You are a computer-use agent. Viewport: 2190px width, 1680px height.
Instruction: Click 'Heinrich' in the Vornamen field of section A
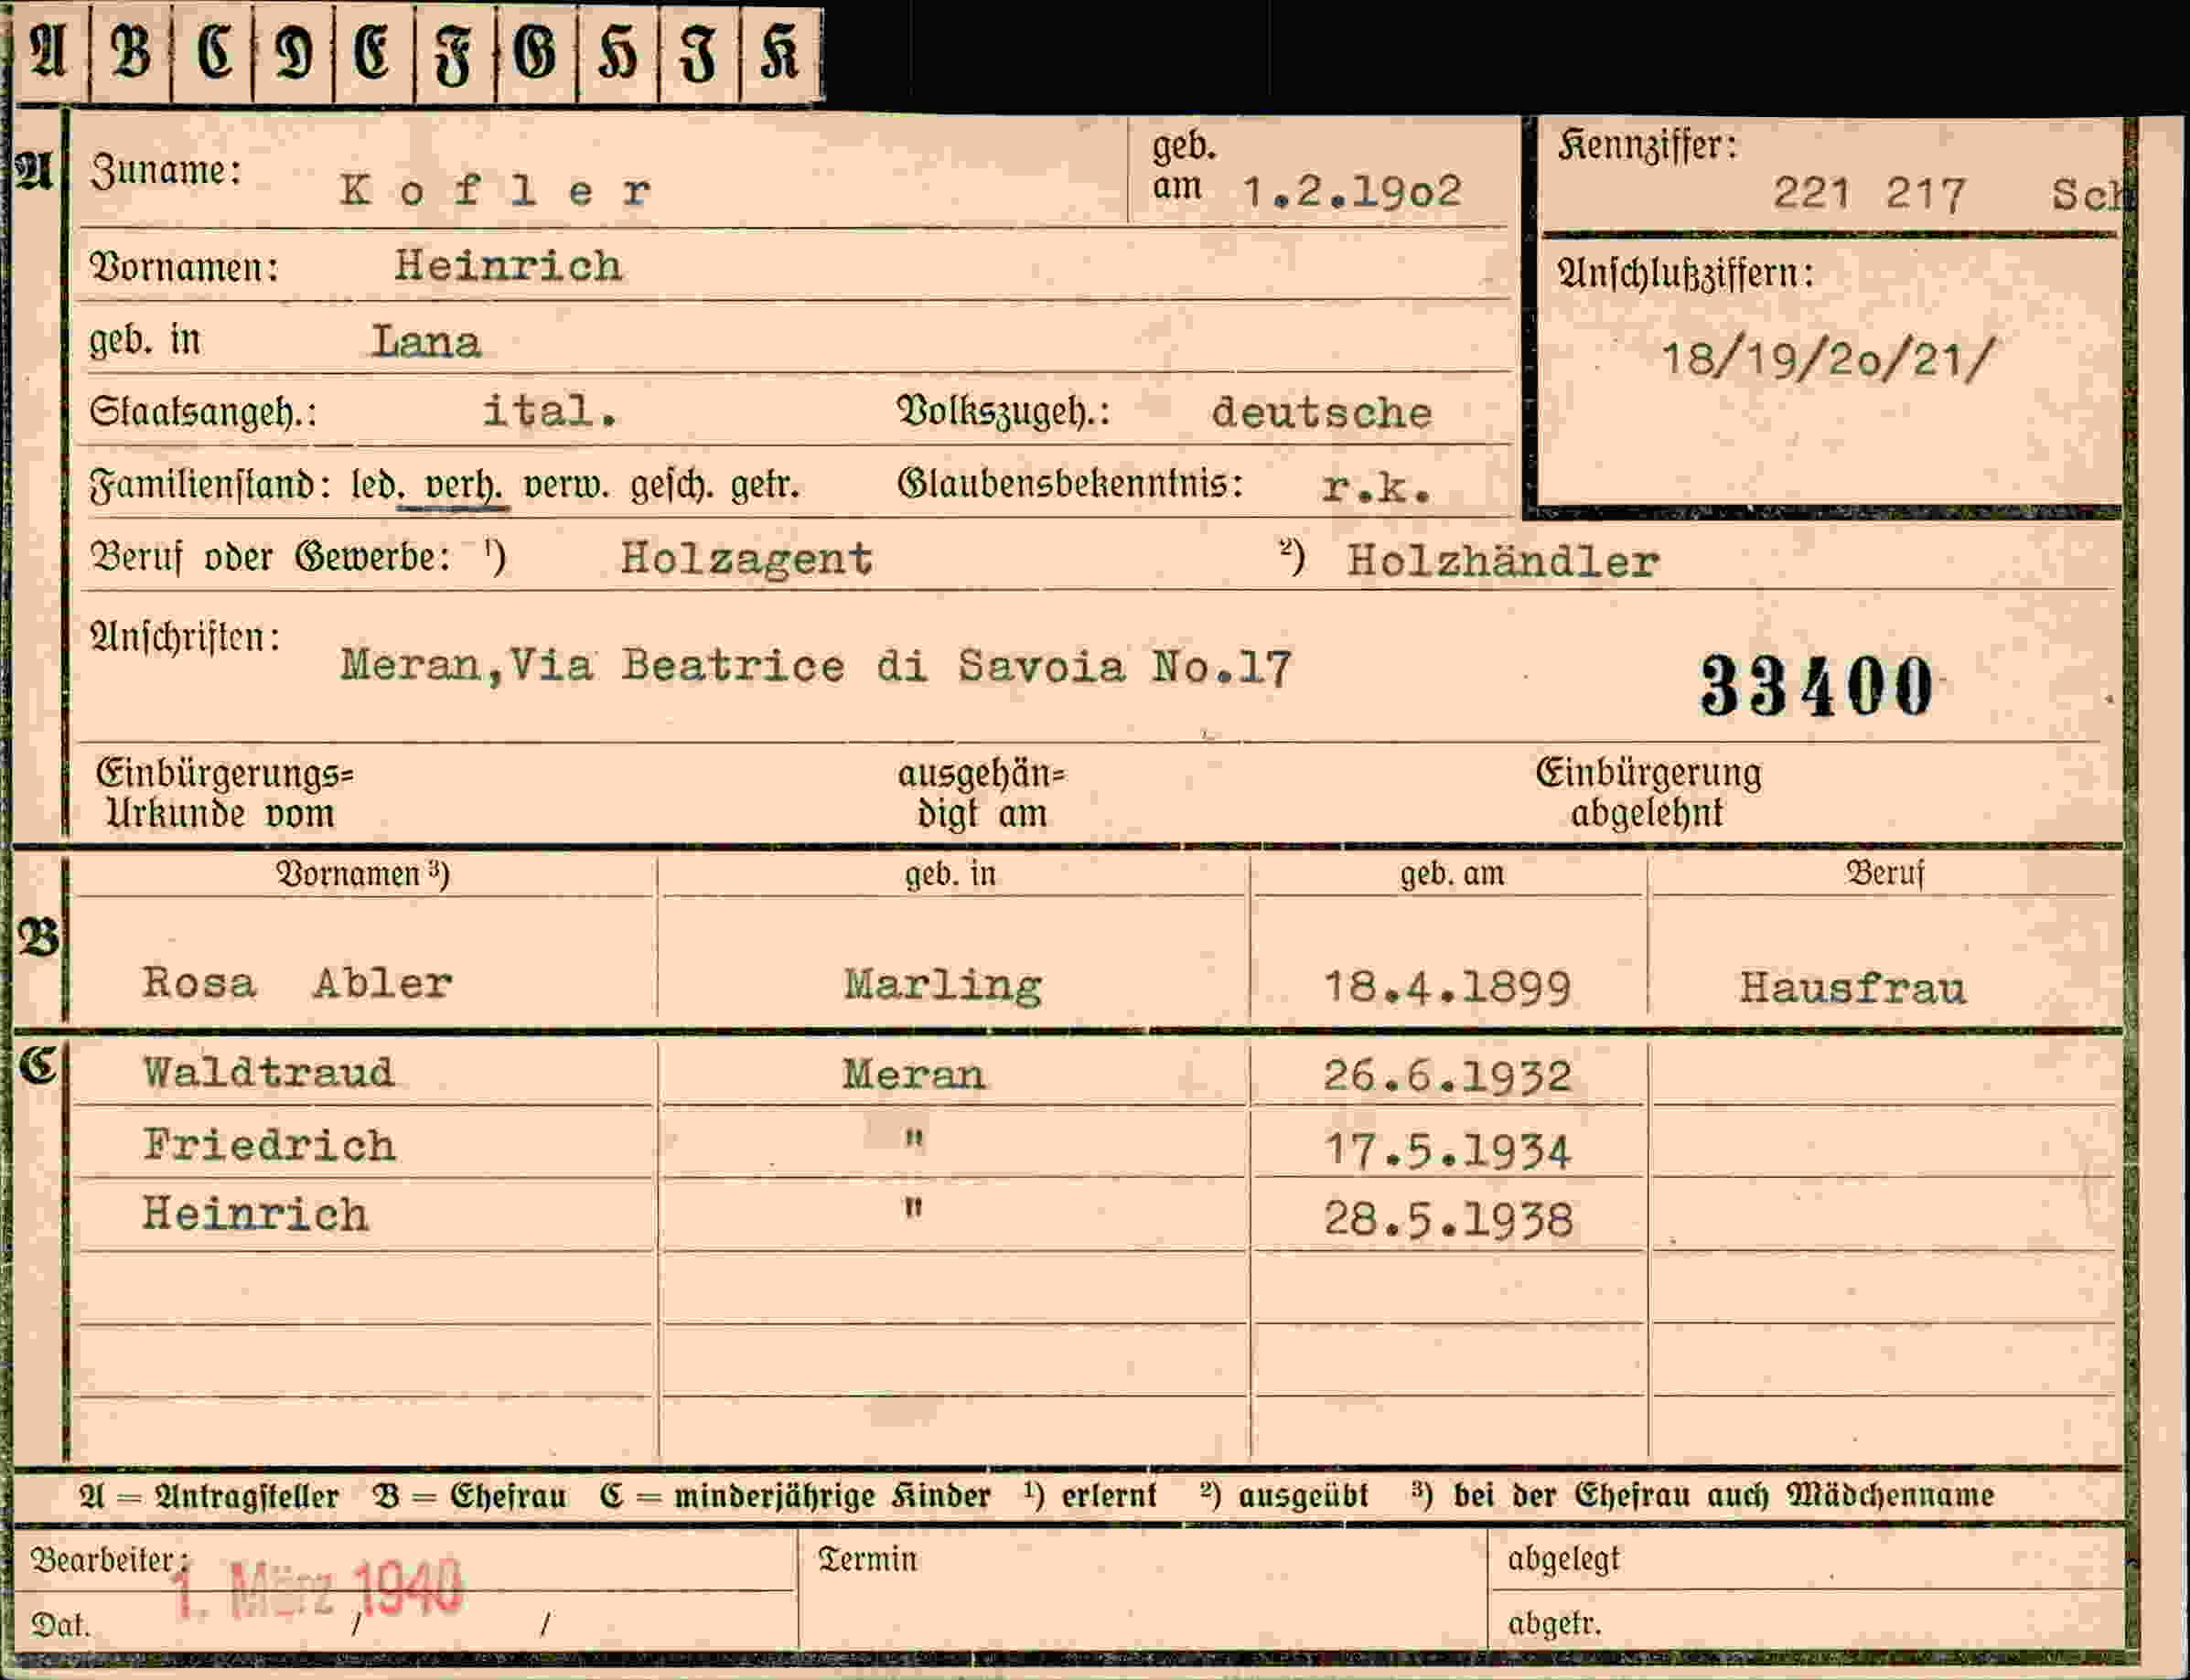point(508,266)
